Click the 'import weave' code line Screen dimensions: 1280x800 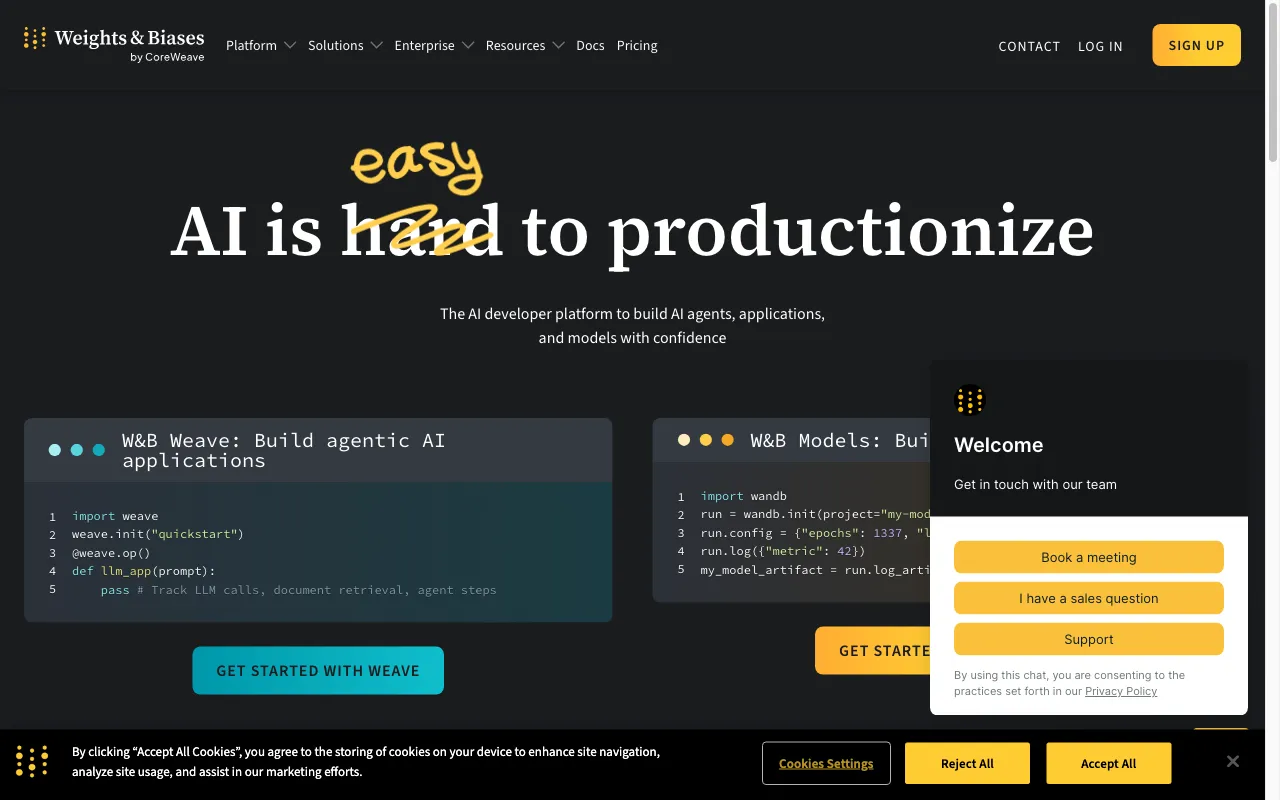coord(115,516)
